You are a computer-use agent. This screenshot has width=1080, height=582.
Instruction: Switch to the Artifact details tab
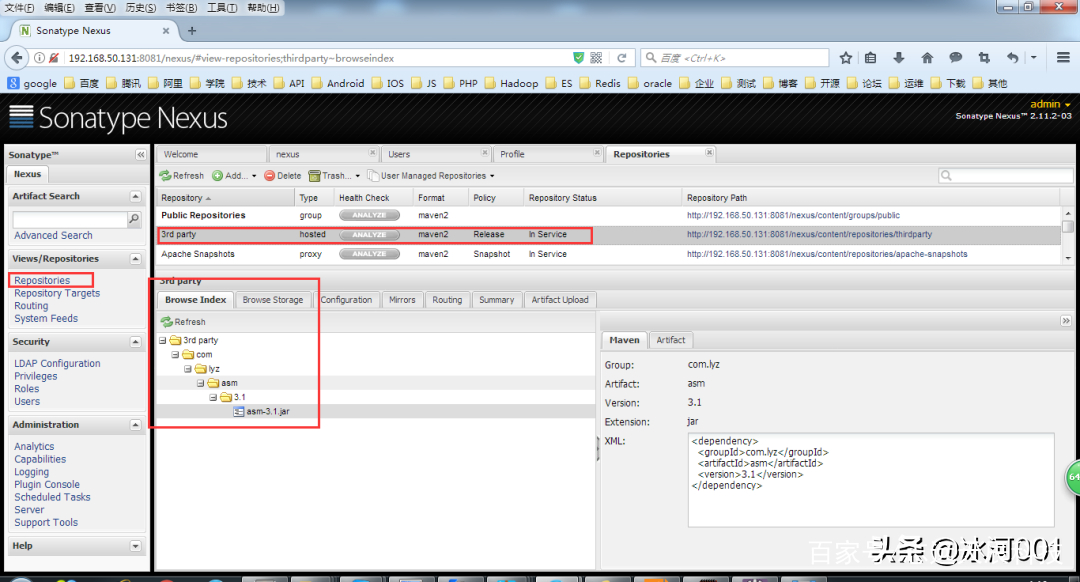coord(670,340)
